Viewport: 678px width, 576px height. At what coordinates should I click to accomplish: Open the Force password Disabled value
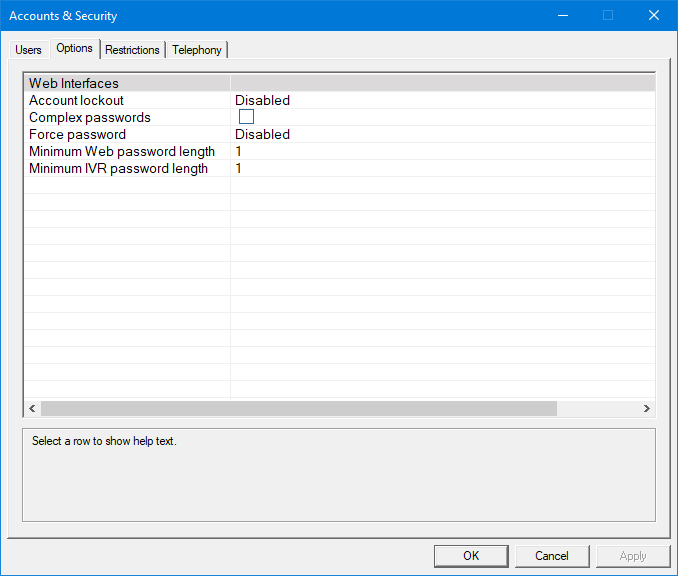(x=263, y=135)
